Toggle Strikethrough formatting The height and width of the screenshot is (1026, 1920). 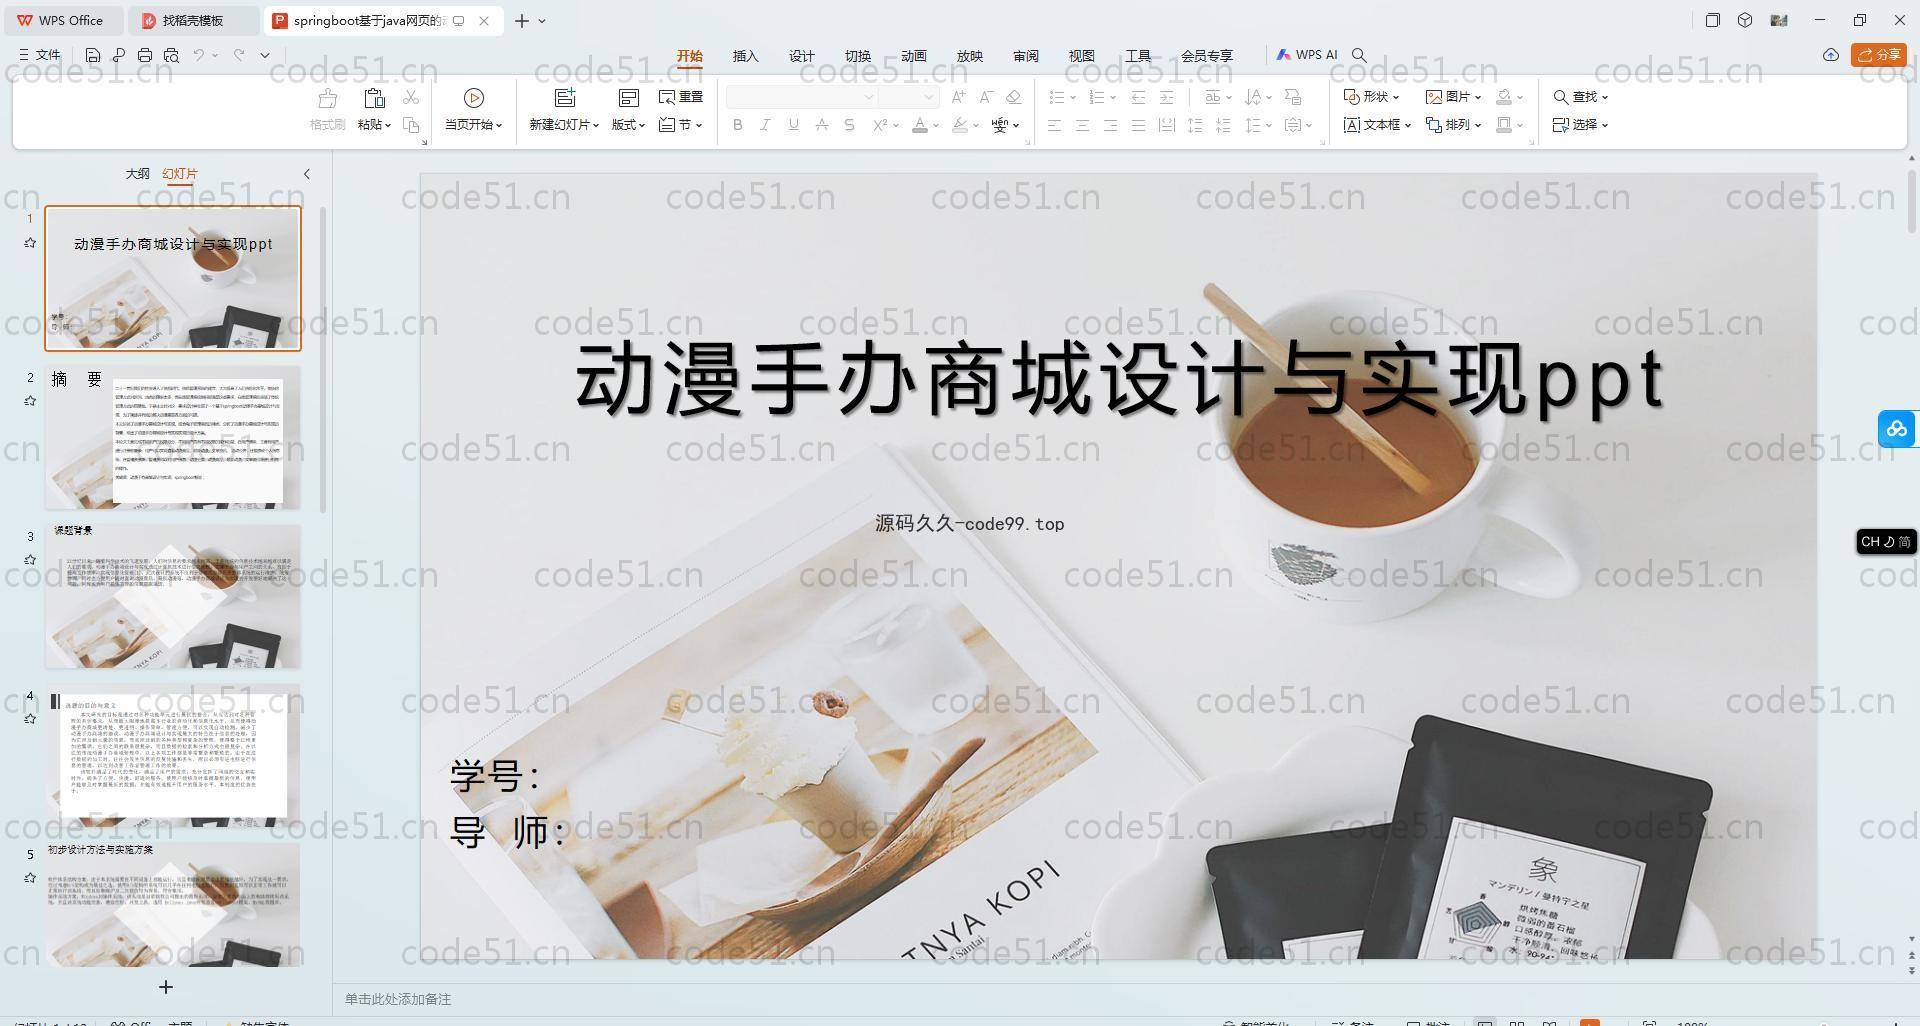[x=822, y=125]
